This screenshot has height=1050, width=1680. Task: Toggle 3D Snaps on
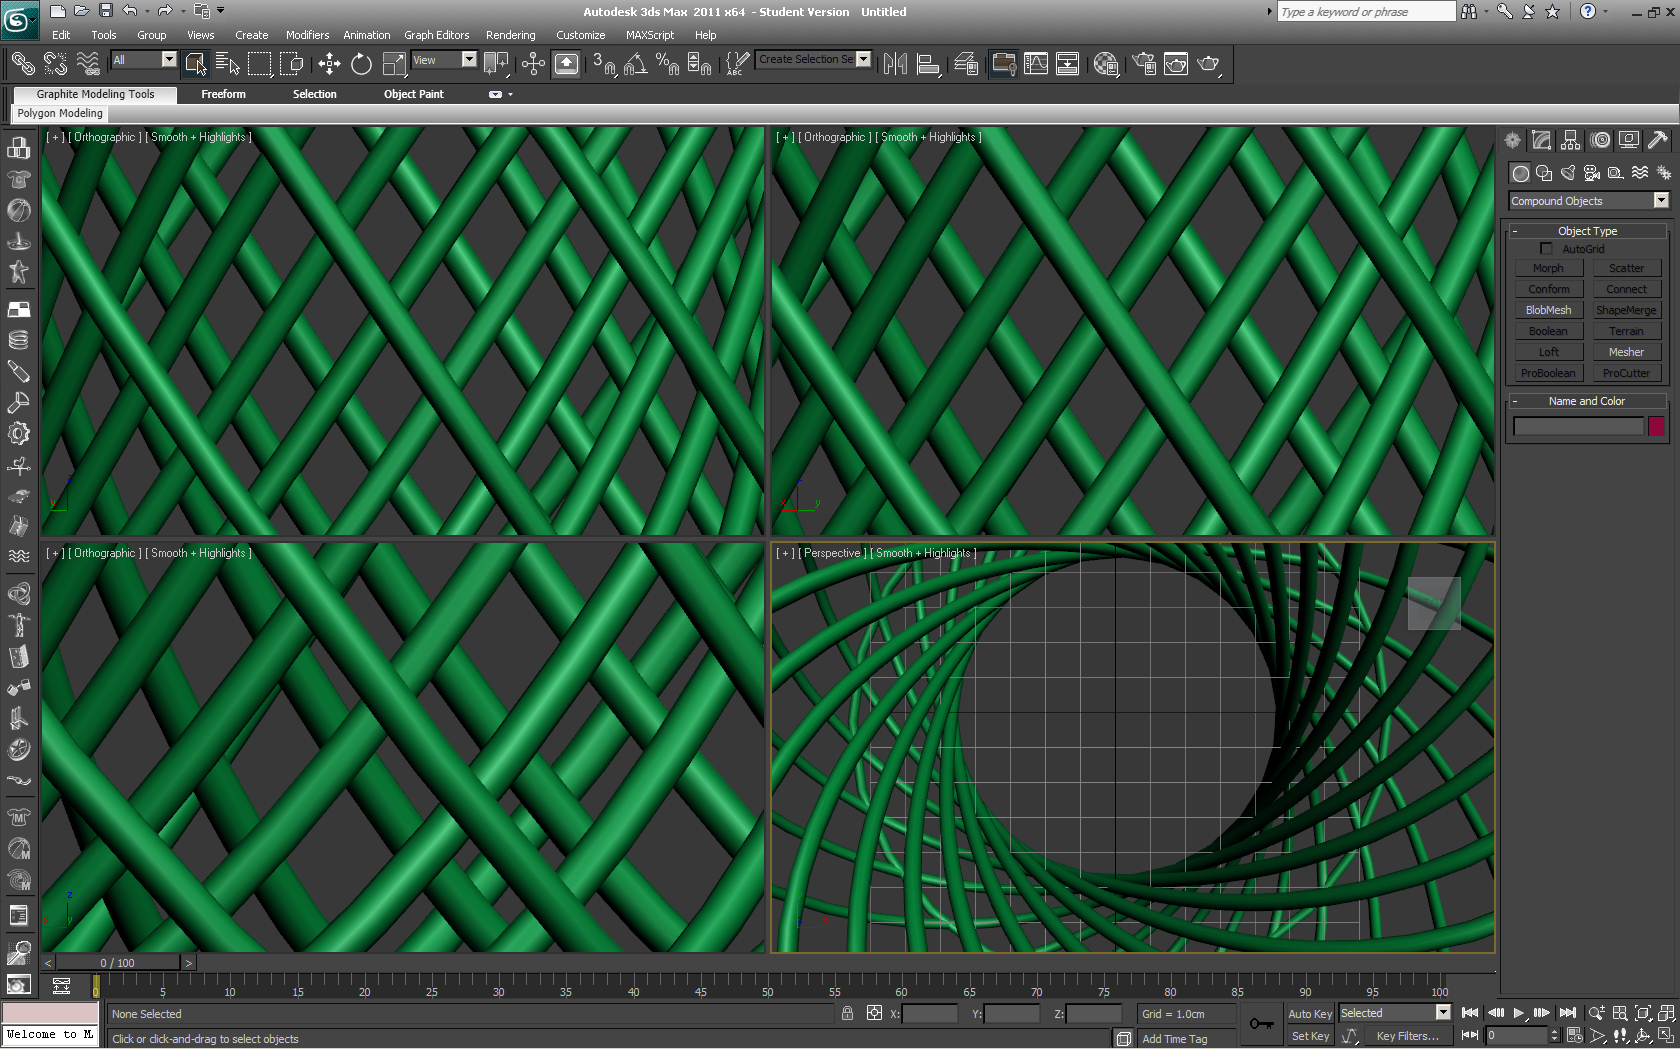[x=604, y=64]
